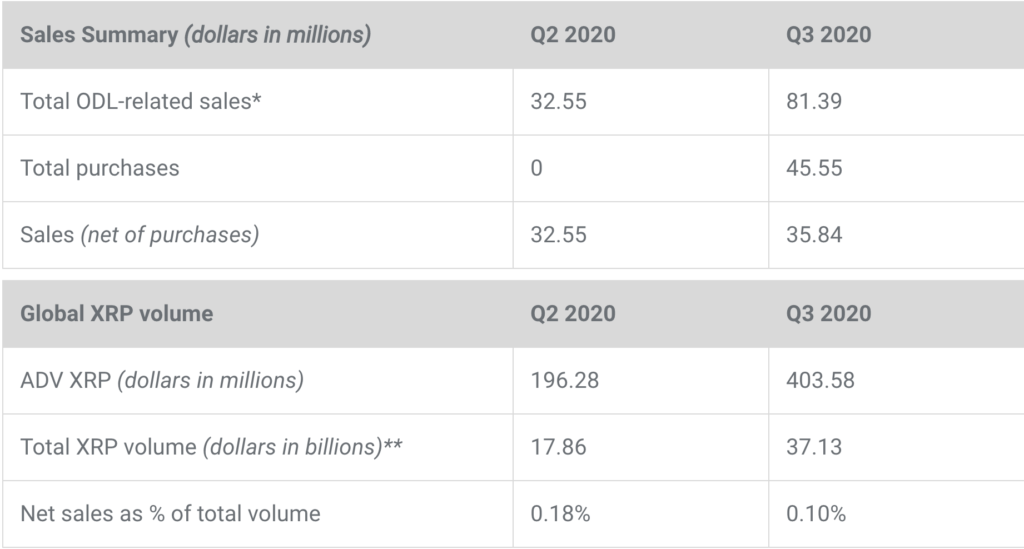Click the ADV XRP row label
Image resolution: width=1024 pixels, height=549 pixels.
[162, 380]
